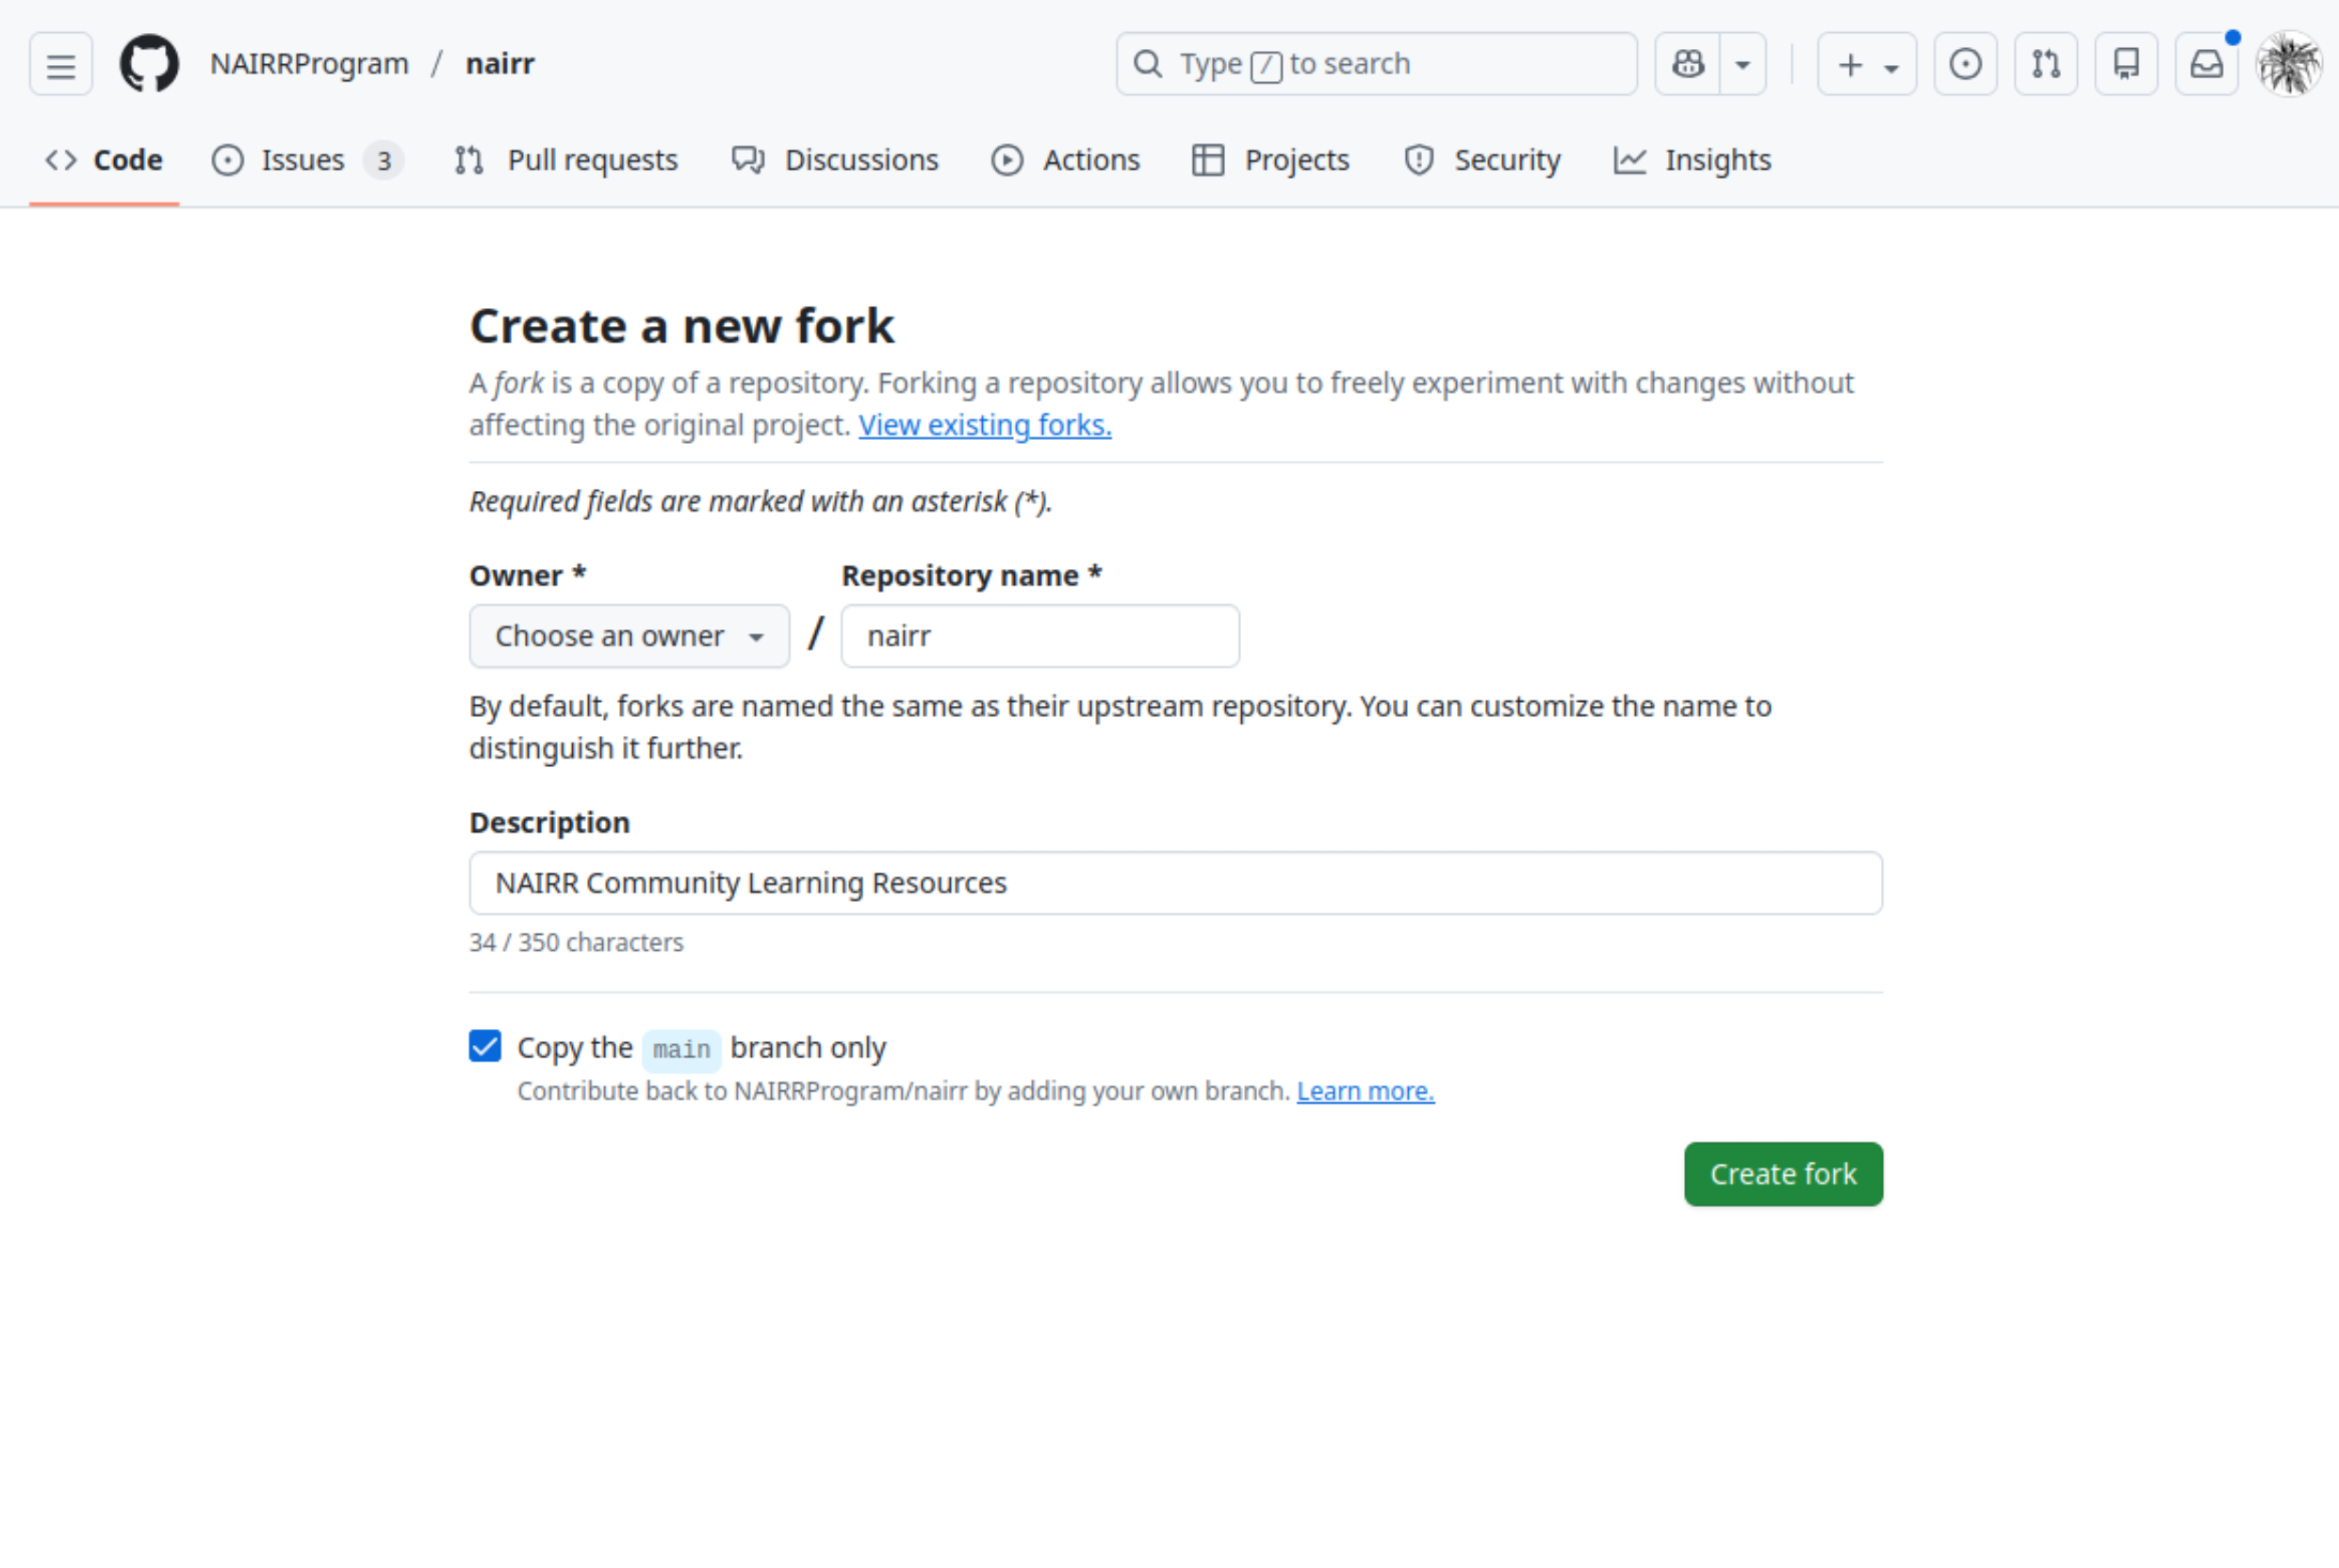Switch to the Discussions tab
This screenshot has width=2339, height=1568.
pyautogui.click(x=835, y=160)
